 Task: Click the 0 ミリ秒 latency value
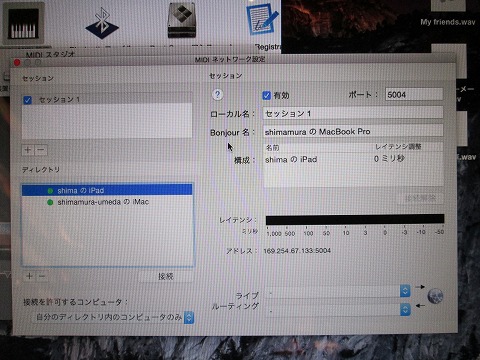pyautogui.click(x=389, y=159)
